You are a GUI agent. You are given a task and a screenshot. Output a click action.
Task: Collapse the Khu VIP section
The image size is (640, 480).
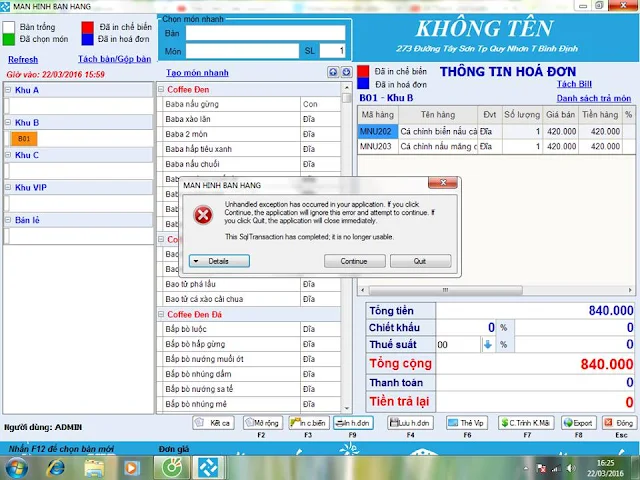8,187
